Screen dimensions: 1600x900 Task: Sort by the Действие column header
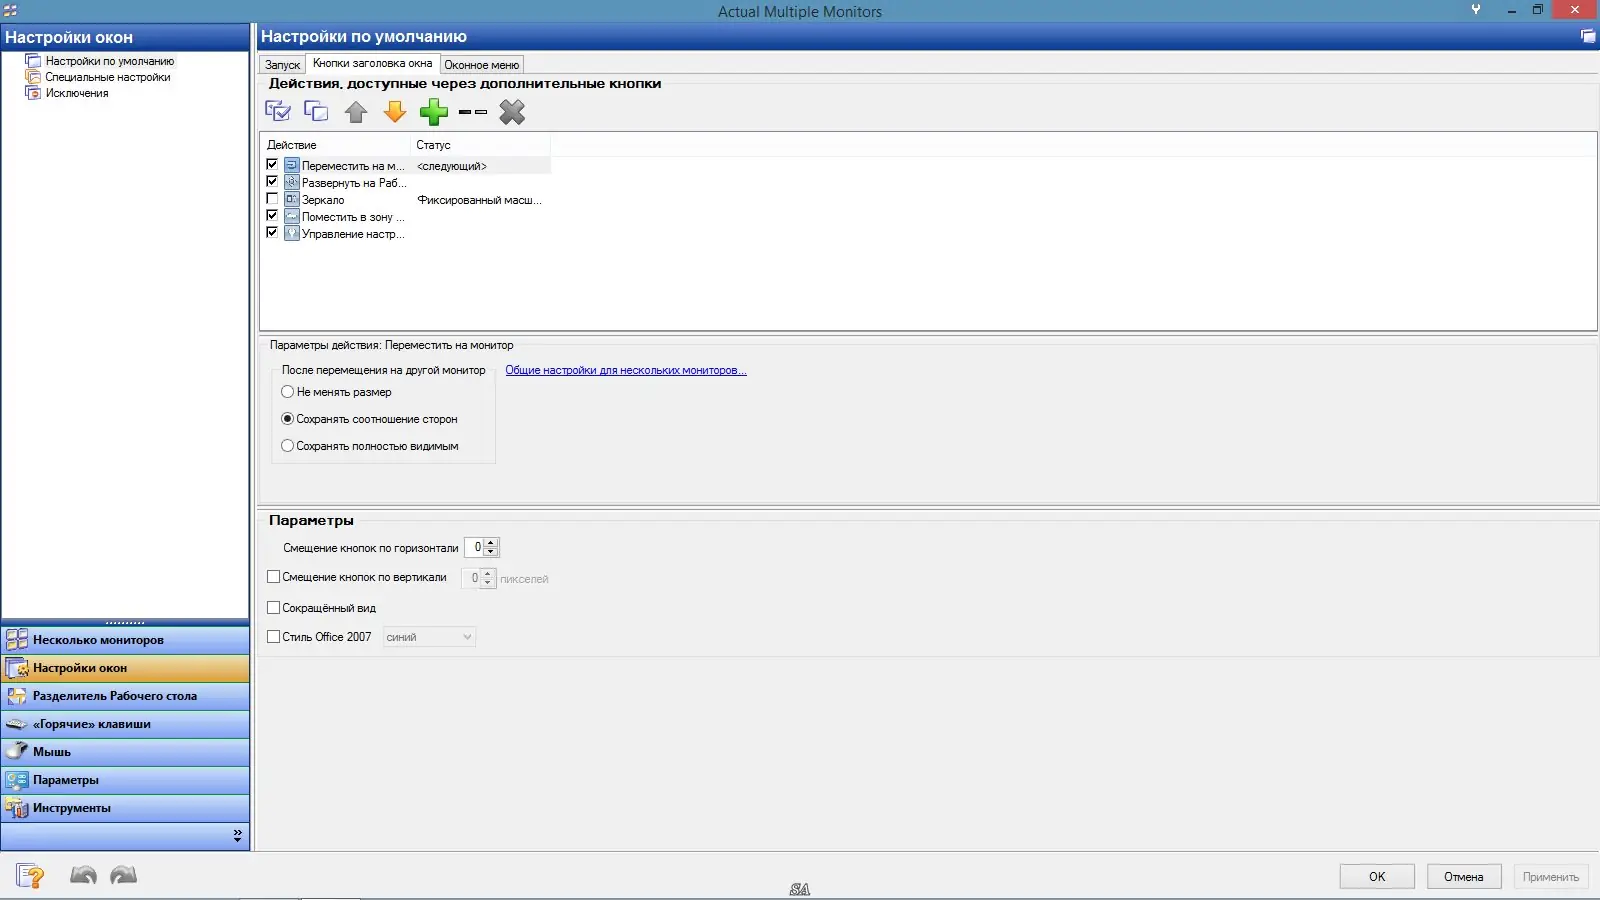[x=336, y=145]
